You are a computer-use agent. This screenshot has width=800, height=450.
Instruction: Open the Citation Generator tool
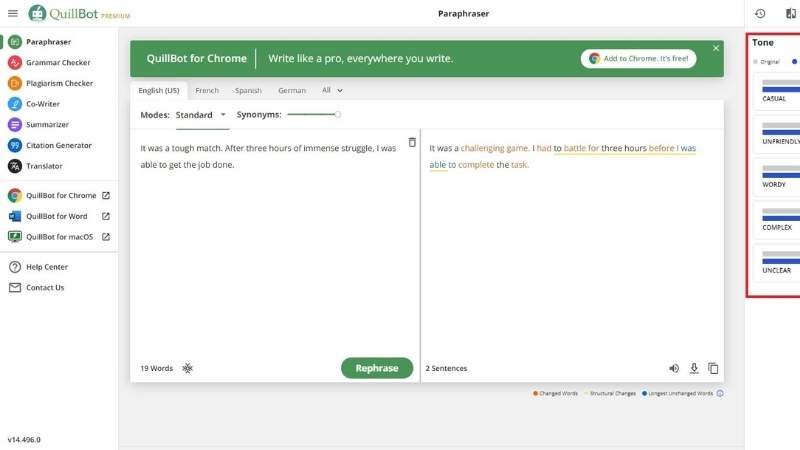tap(58, 145)
